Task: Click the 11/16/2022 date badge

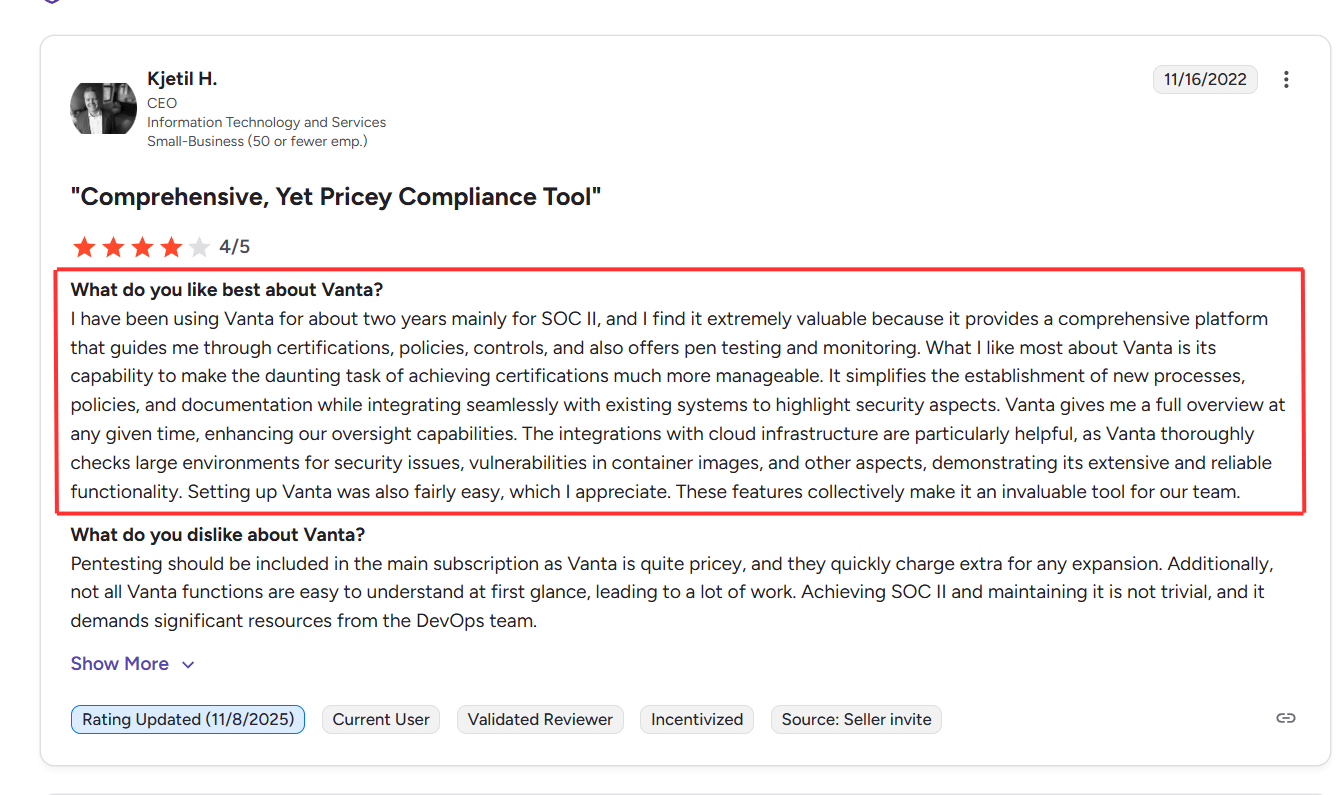Action: click(1205, 79)
